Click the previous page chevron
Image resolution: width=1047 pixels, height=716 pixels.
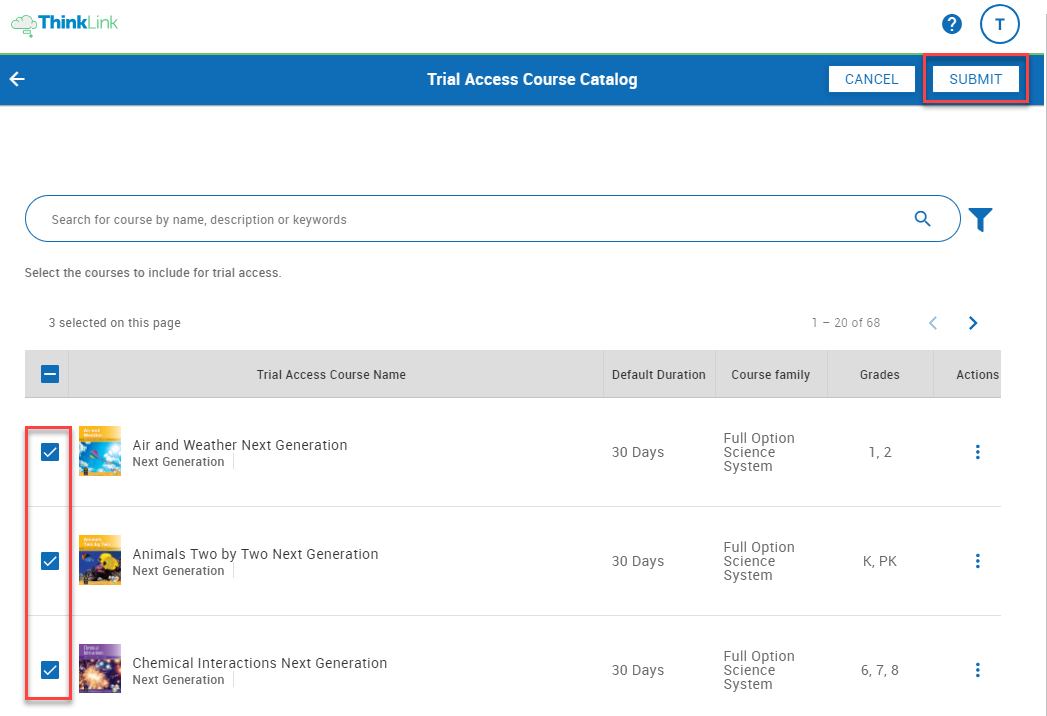pyautogui.click(x=932, y=323)
